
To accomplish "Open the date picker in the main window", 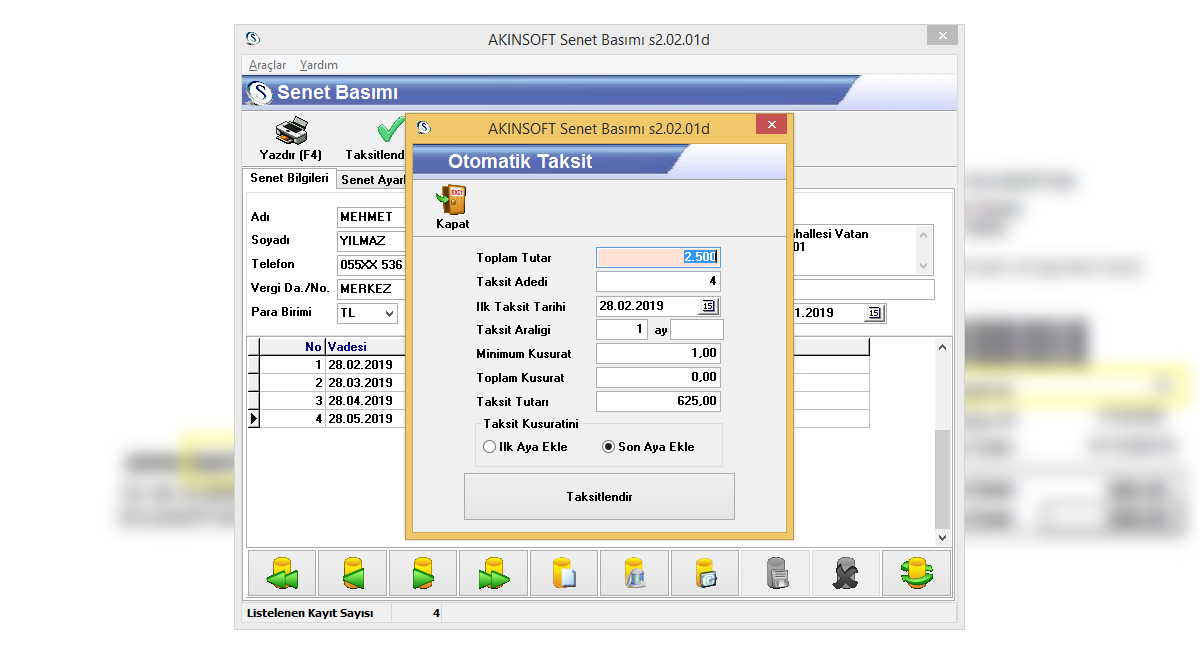I will pos(874,313).
